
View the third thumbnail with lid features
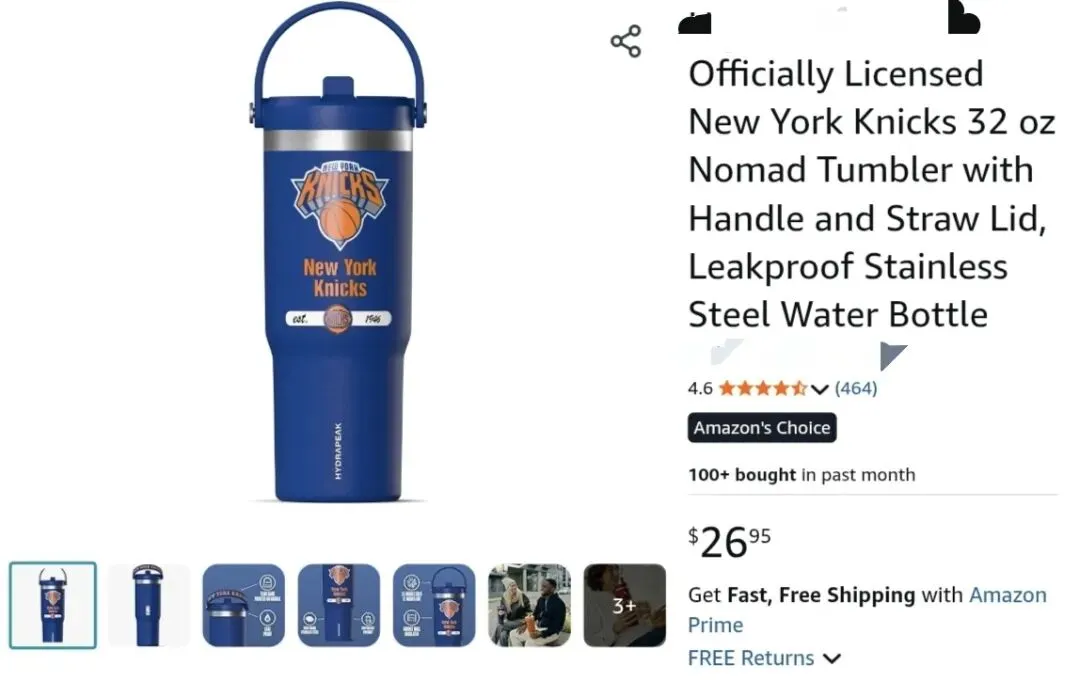[243, 605]
